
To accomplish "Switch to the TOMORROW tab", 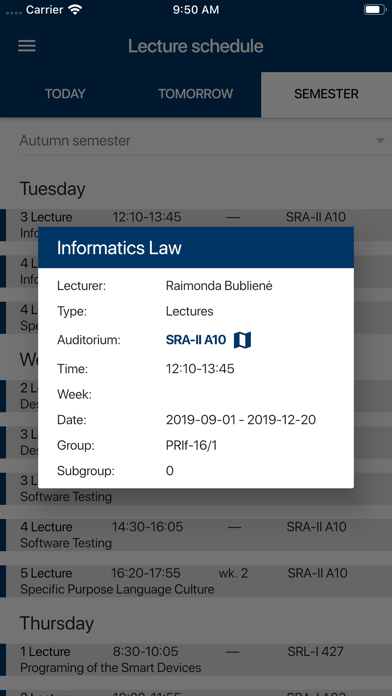I will [196, 94].
